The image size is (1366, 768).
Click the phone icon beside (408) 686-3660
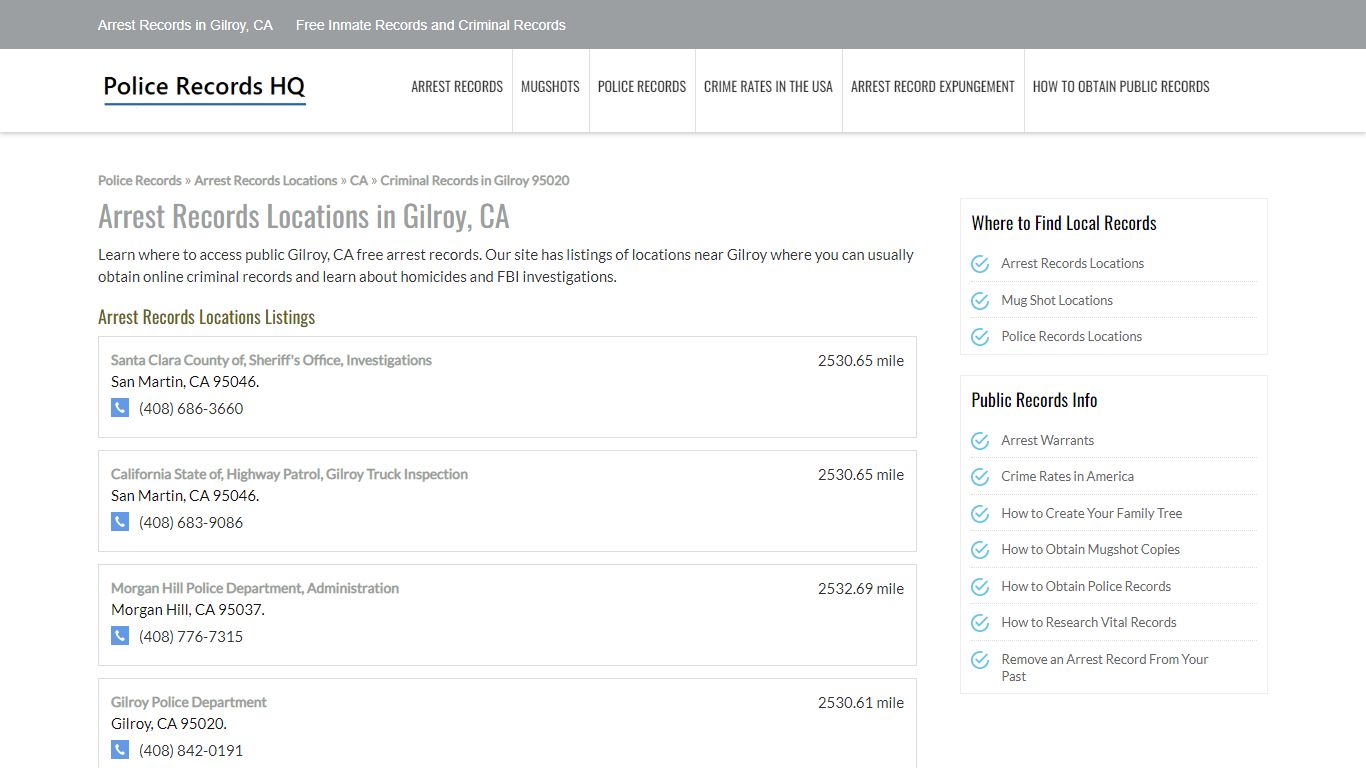click(120, 408)
